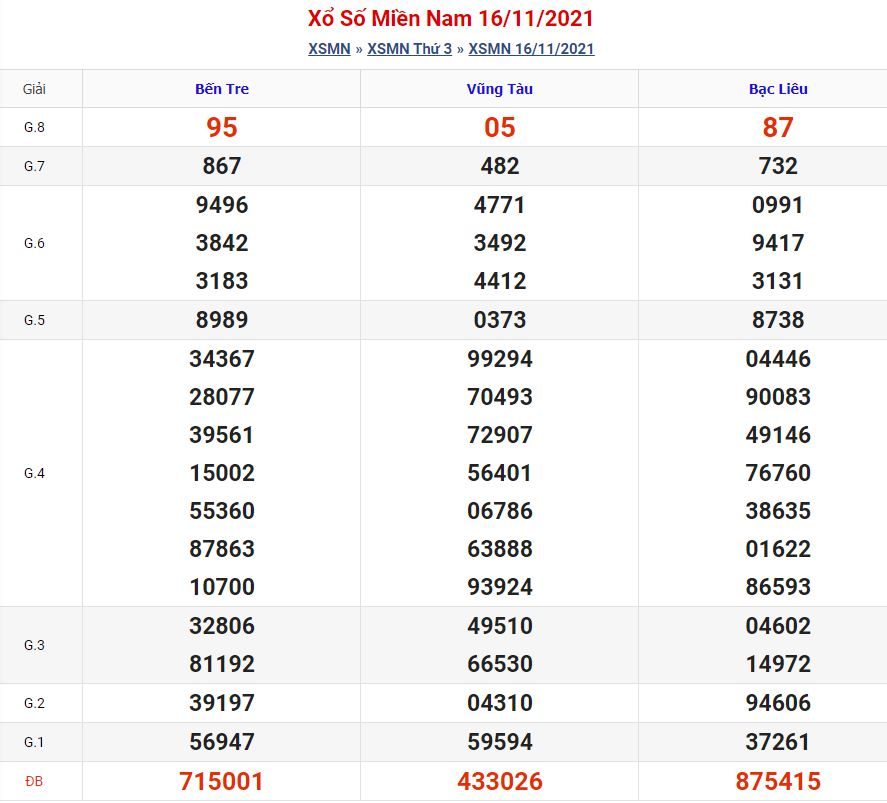Select Bạc Liêu special prize 875415
The width and height of the screenshot is (887, 803).
point(778,782)
